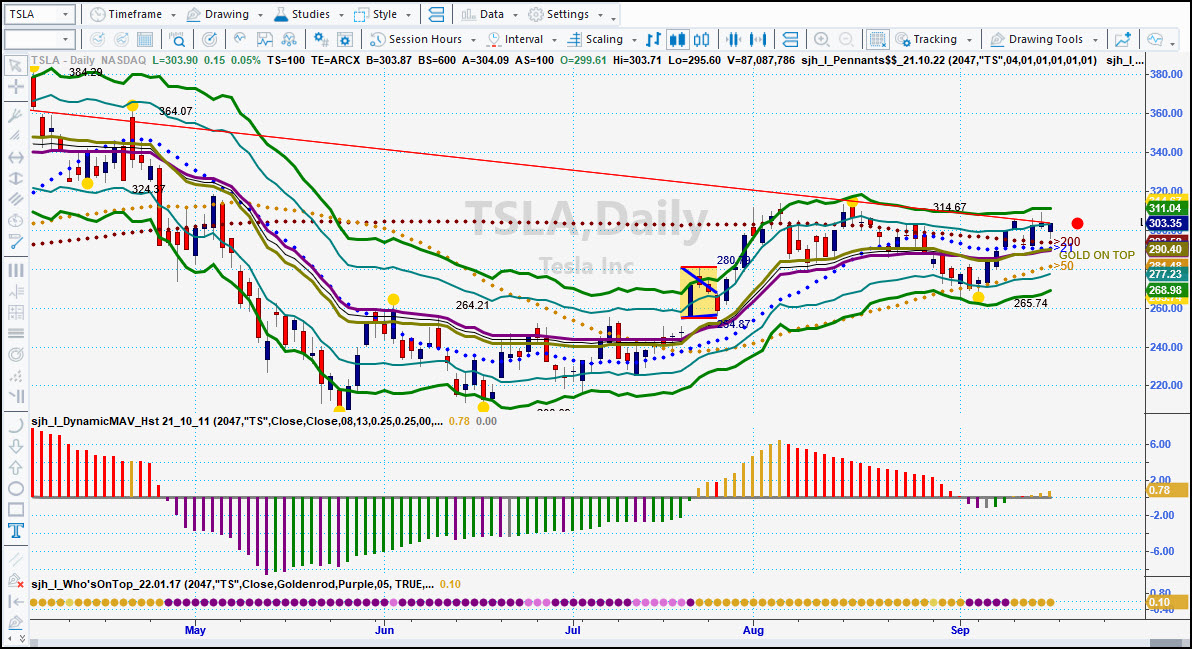This screenshot has height=649, width=1192.
Task: Open the gear window properties icon
Action: tap(344, 40)
